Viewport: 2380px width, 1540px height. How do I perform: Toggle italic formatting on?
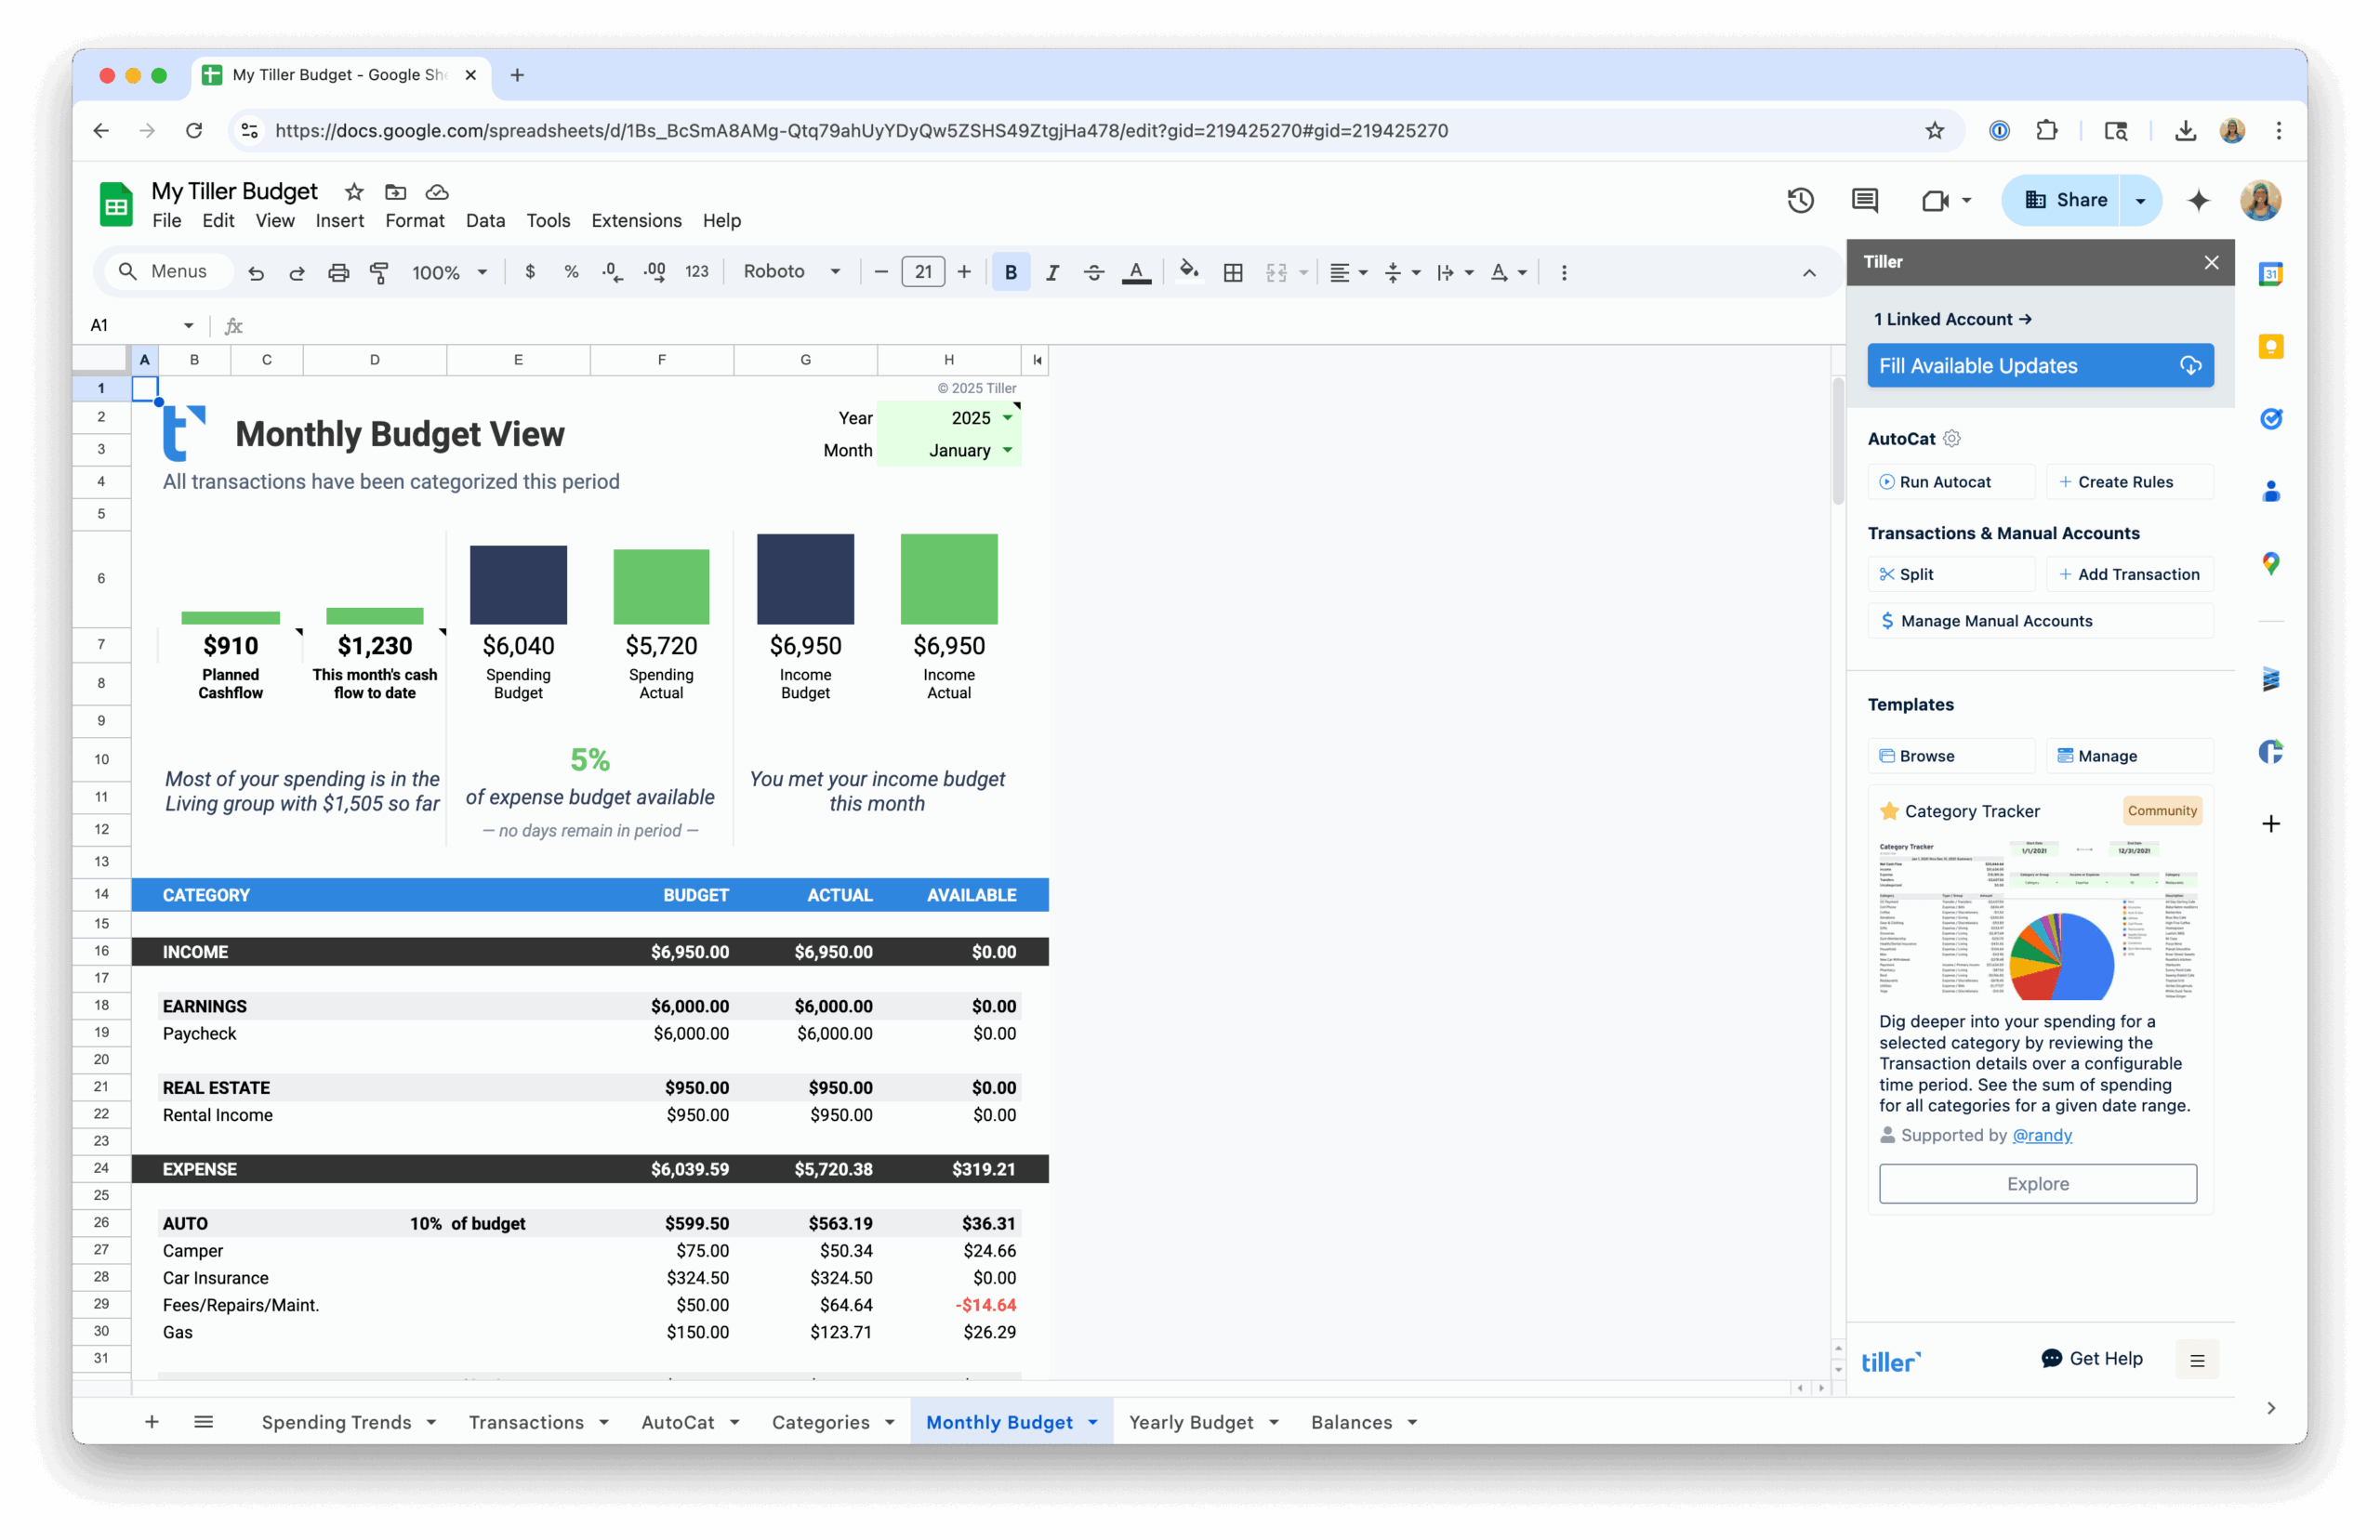click(1052, 271)
